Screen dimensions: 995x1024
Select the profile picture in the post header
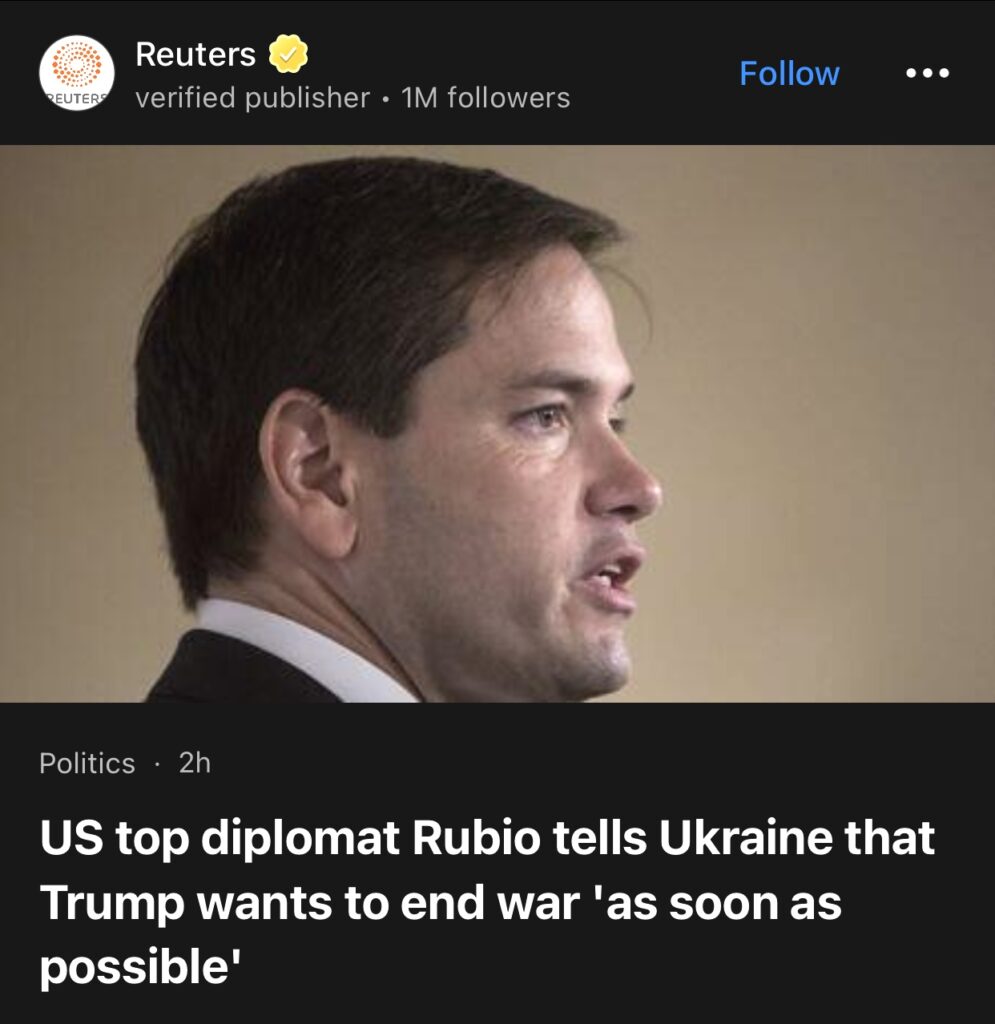coord(76,72)
